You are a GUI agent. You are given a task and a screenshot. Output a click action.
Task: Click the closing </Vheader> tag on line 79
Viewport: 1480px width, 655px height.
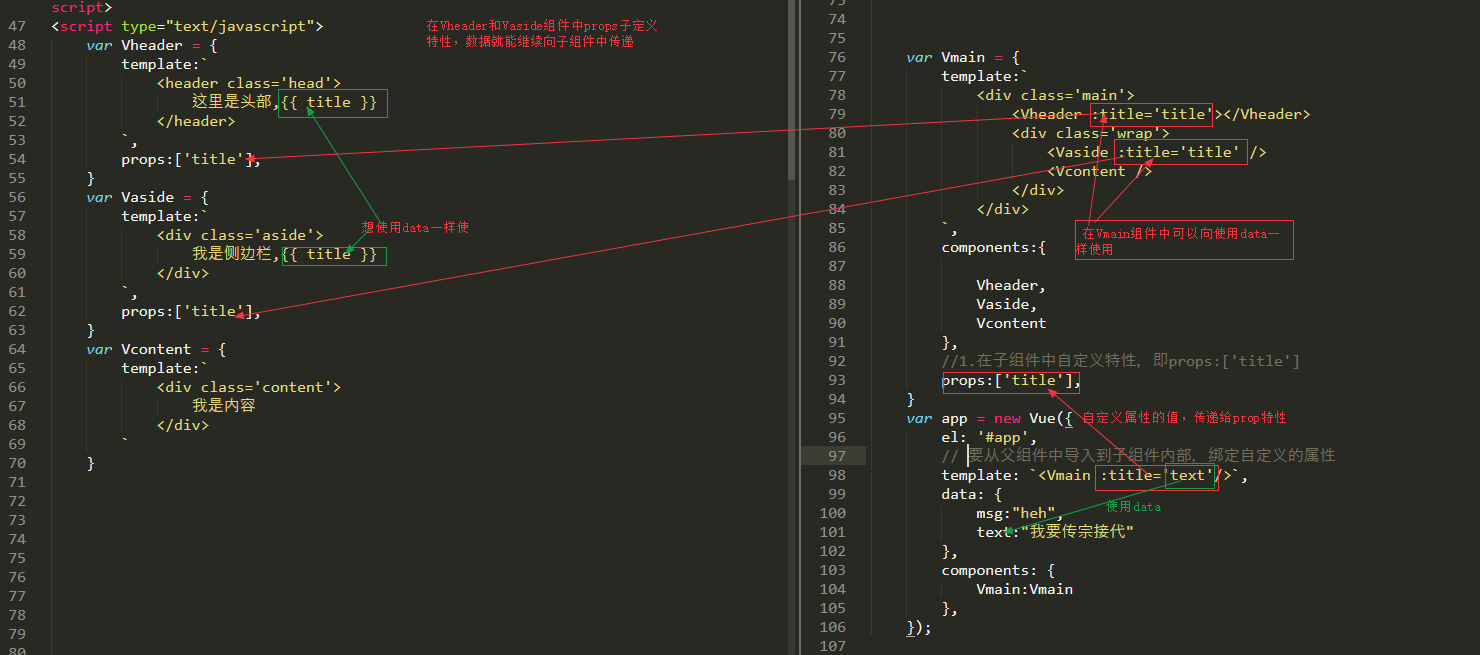point(1266,114)
